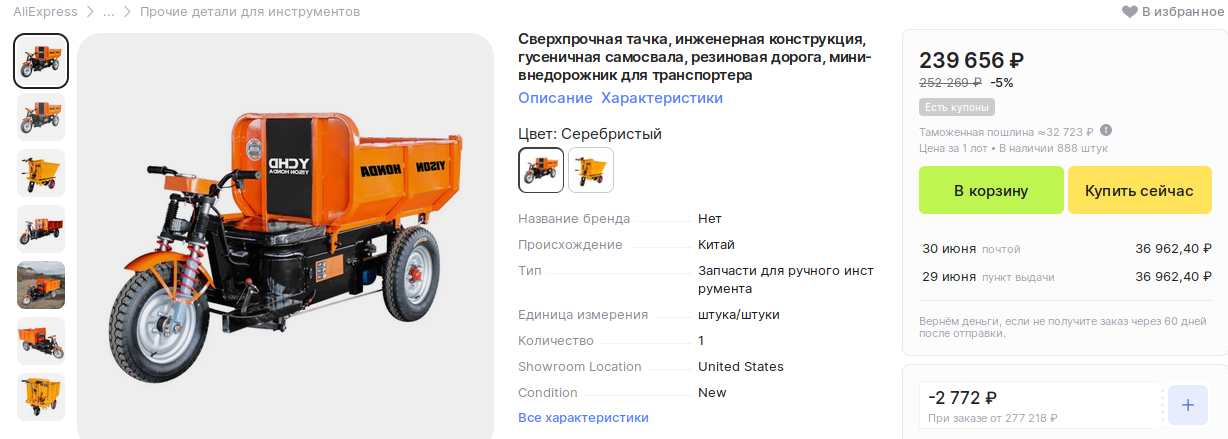Choose 30 июня postal delivery option

(1066, 249)
